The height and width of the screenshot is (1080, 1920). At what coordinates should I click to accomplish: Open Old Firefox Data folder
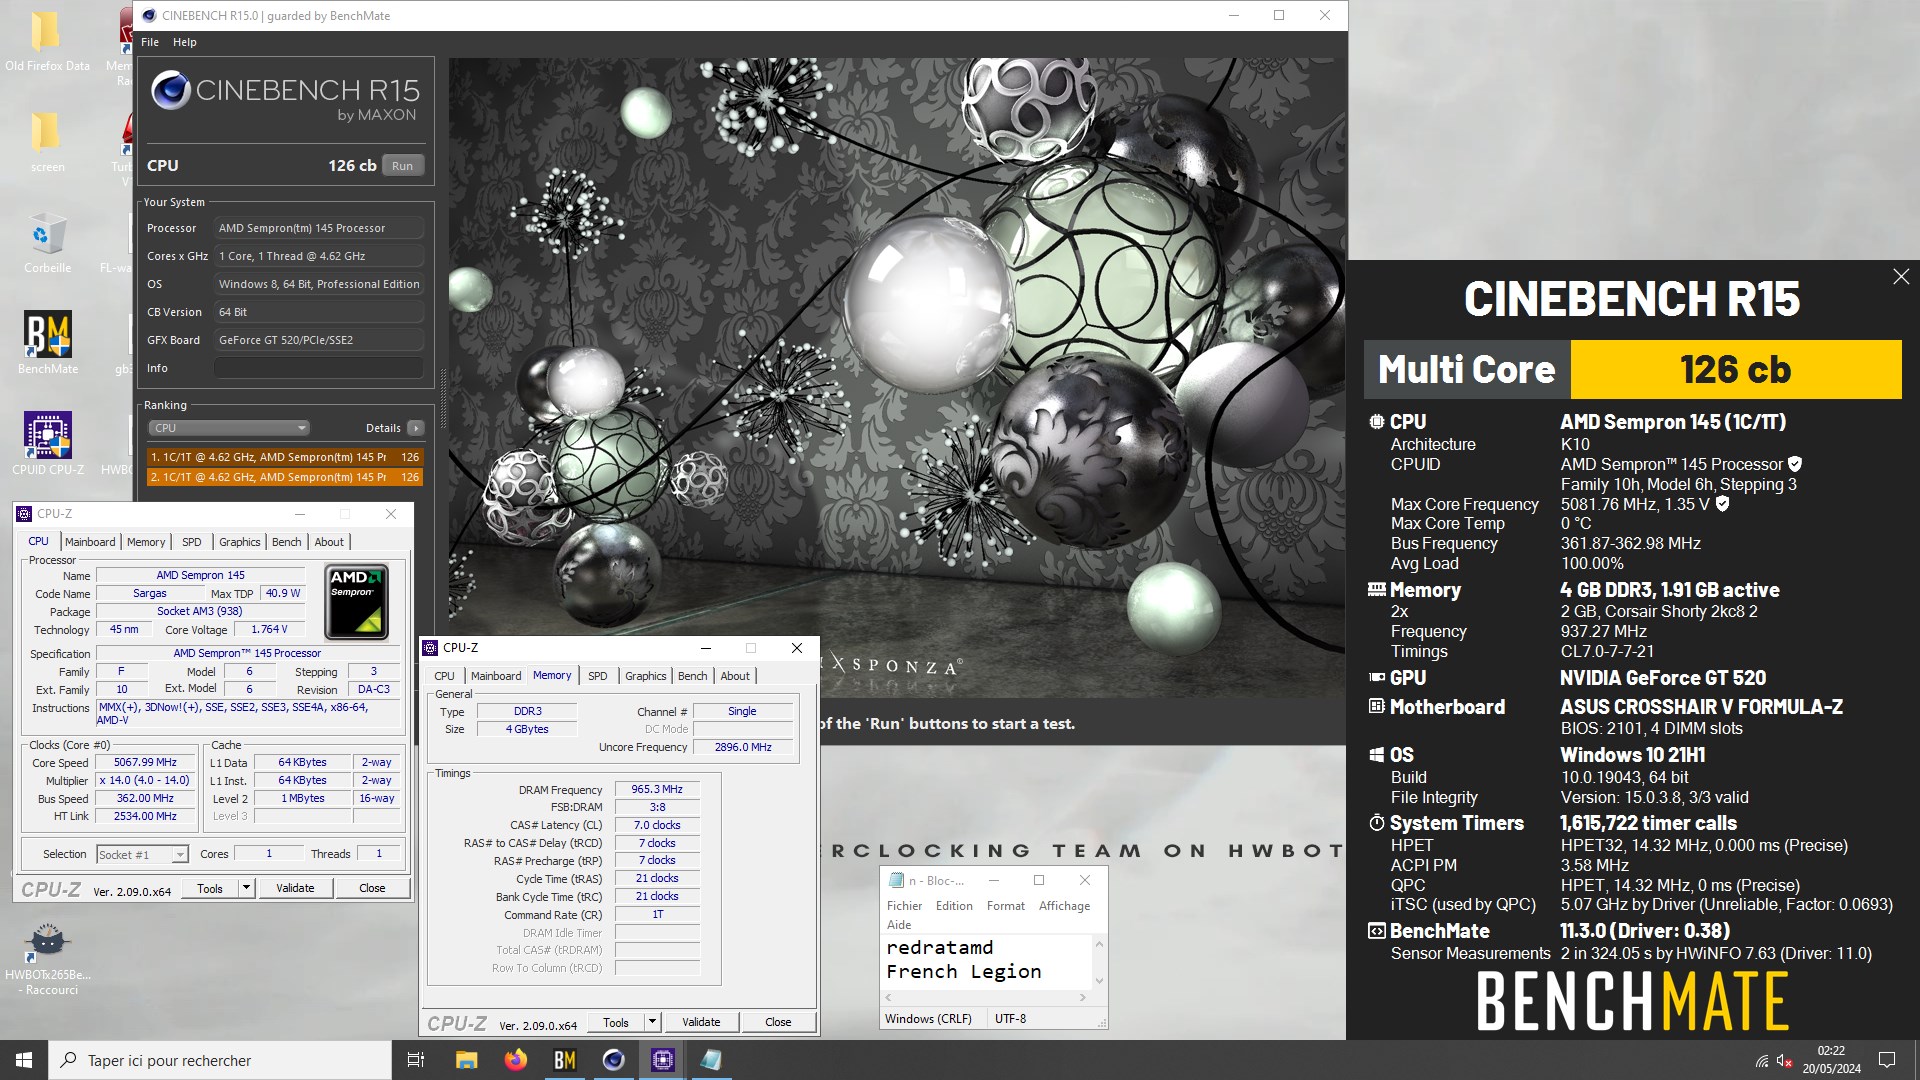47,42
